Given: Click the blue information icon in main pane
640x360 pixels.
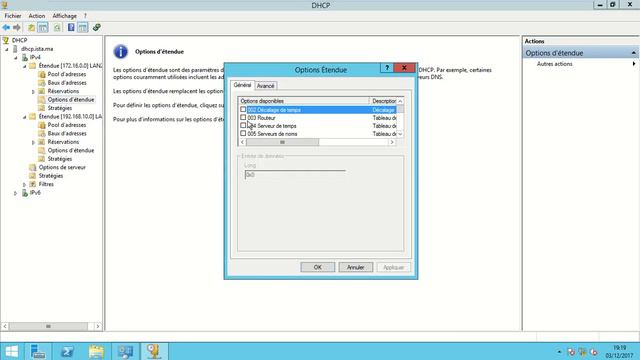Looking at the screenshot, I should coord(120,52).
